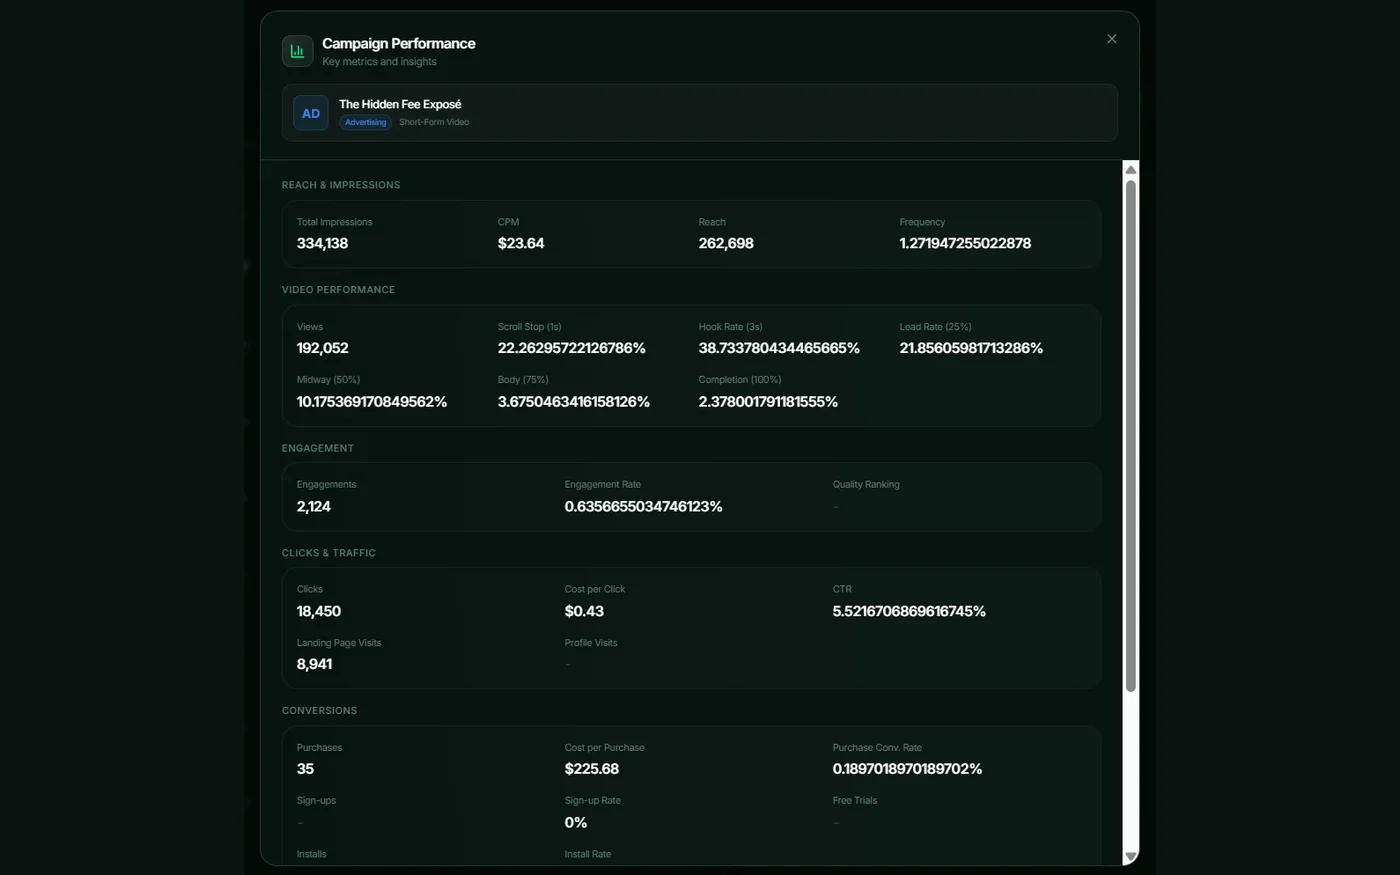Viewport: 1400px width, 875px height.
Task: Select 'The Hidden Fee Exposé' title
Action: tap(400, 104)
